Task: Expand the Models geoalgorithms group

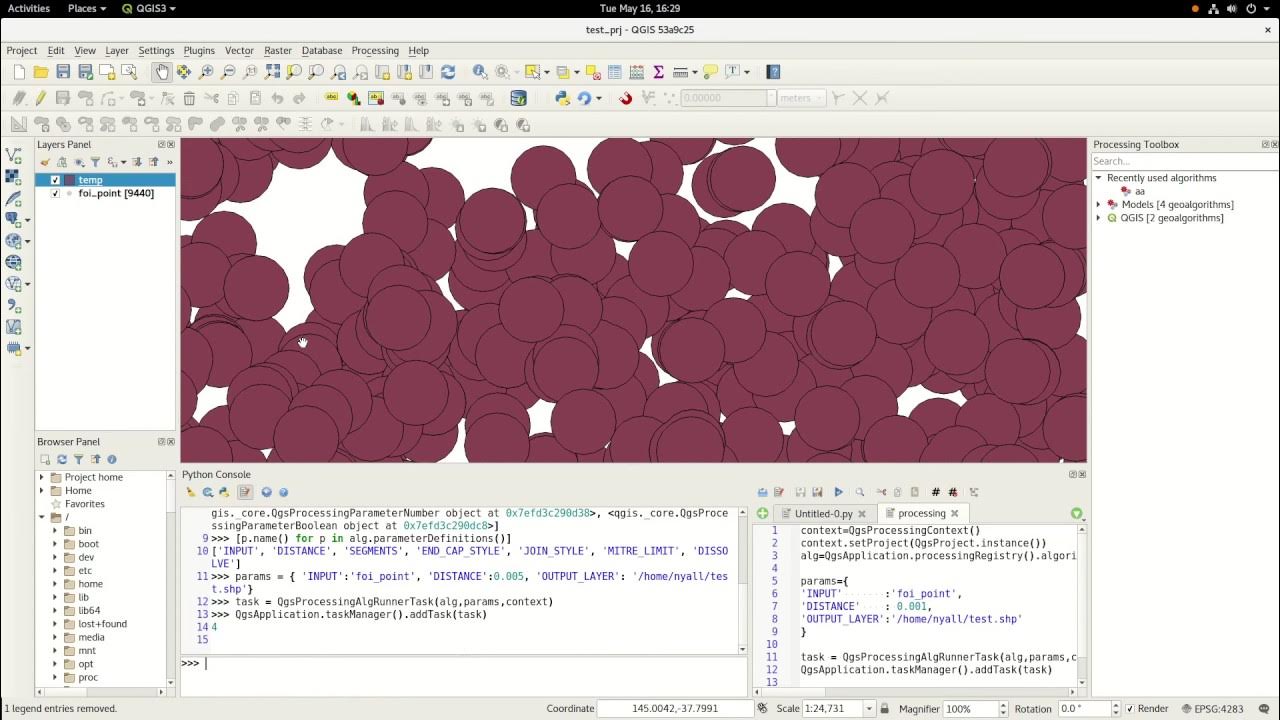Action: click(x=1099, y=204)
